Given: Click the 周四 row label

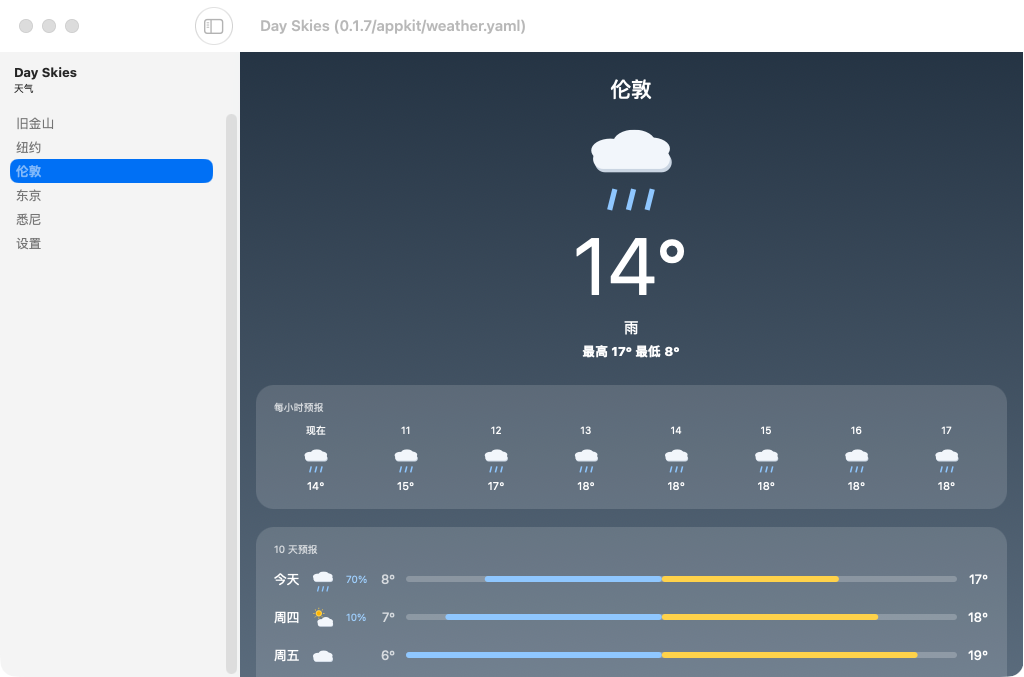Looking at the screenshot, I should coord(286,618).
